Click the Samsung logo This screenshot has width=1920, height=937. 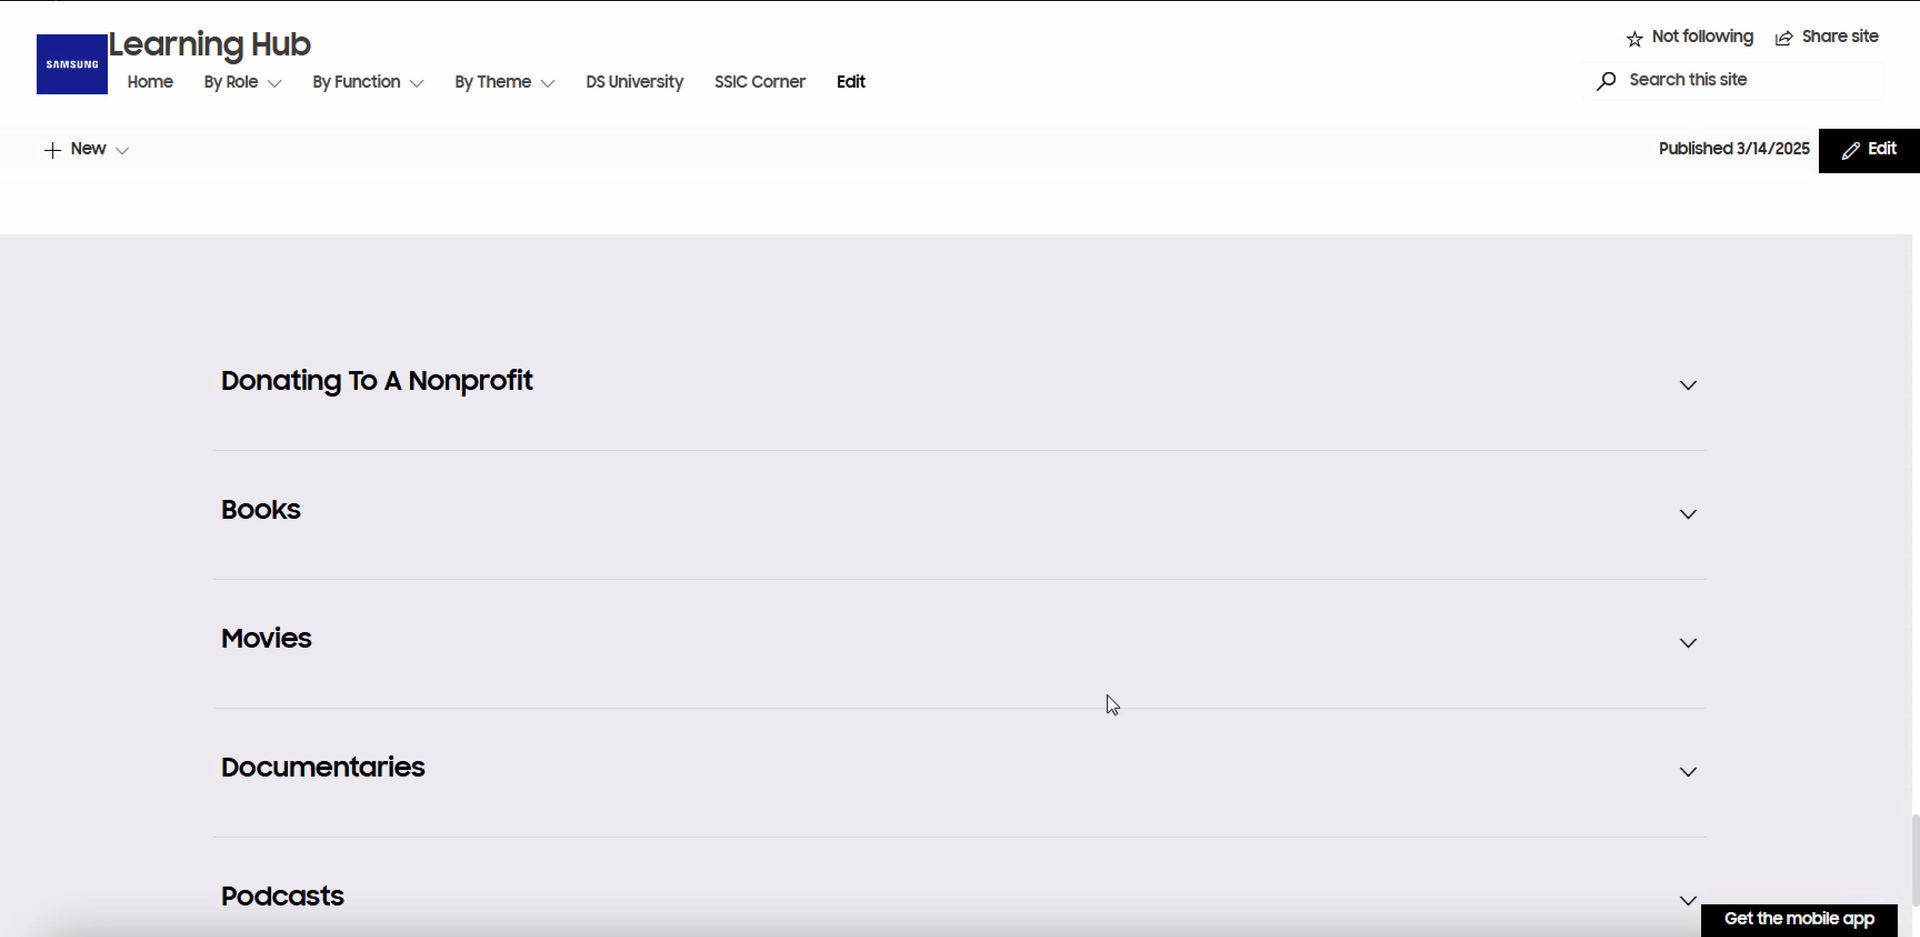point(72,64)
